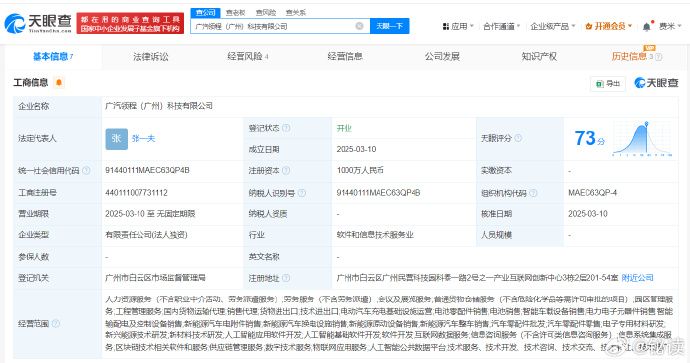This screenshot has height=363, width=690.
Task: Open help icon next to 天眼评分
Action: (x=518, y=138)
